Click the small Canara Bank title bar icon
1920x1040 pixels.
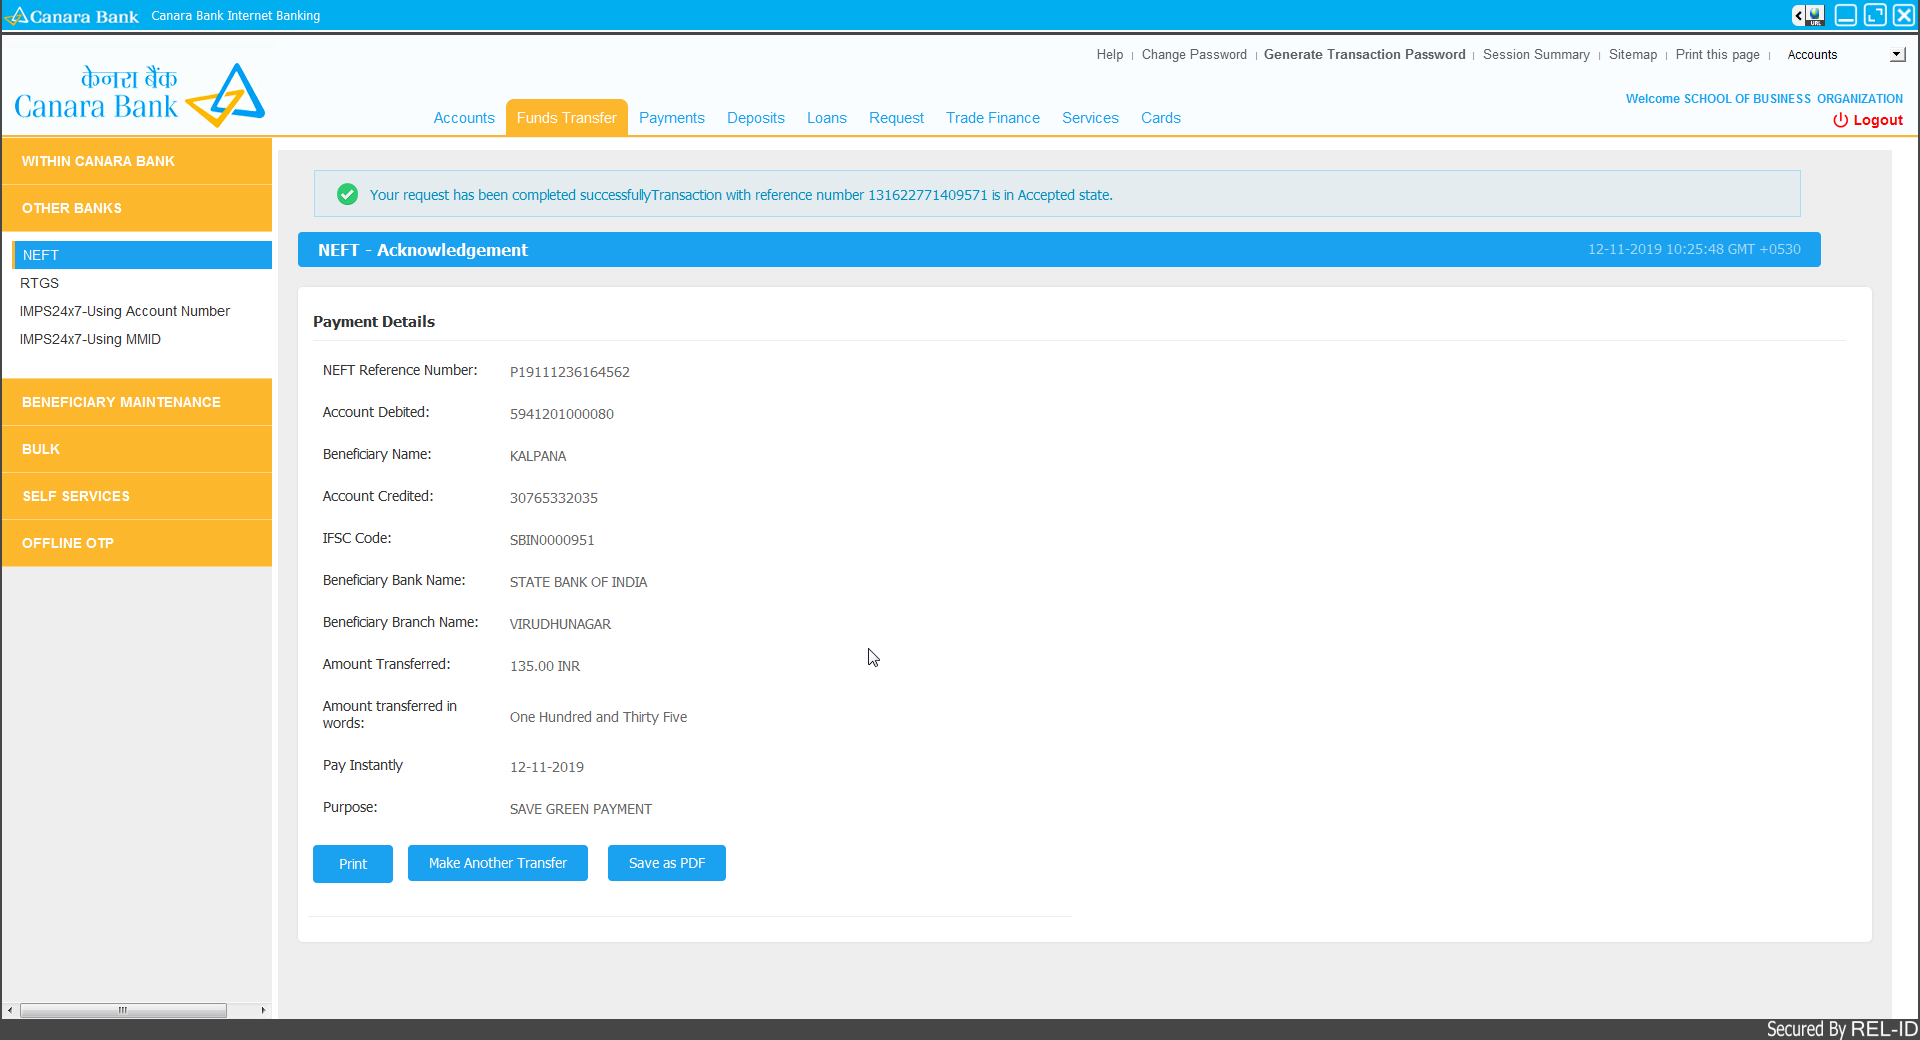[16, 16]
